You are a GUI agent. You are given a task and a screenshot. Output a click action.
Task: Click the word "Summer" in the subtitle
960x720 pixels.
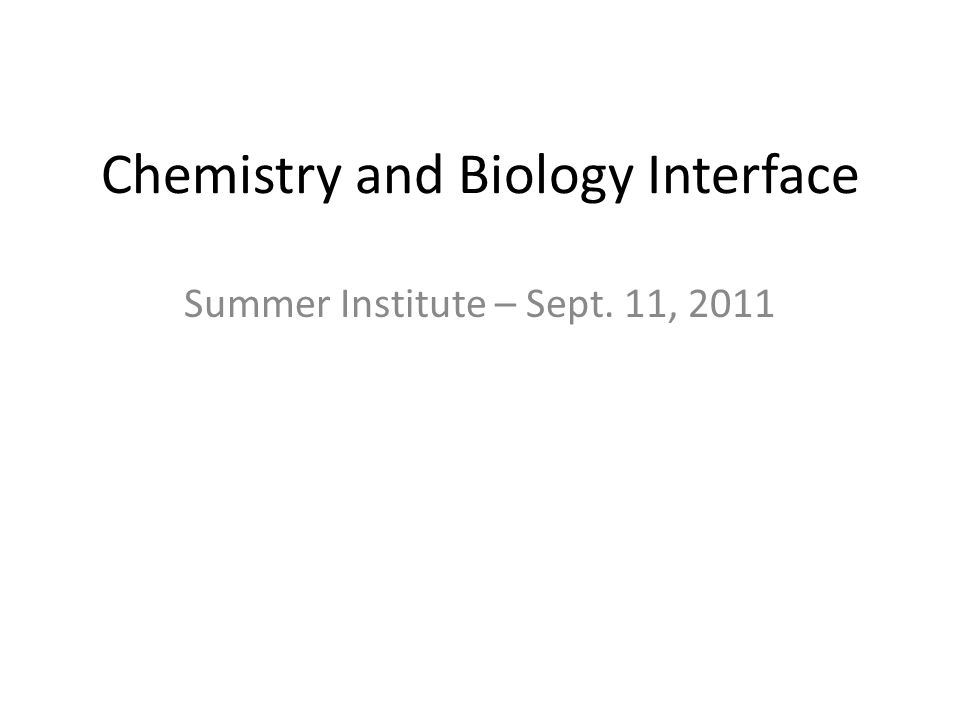pyautogui.click(x=257, y=304)
